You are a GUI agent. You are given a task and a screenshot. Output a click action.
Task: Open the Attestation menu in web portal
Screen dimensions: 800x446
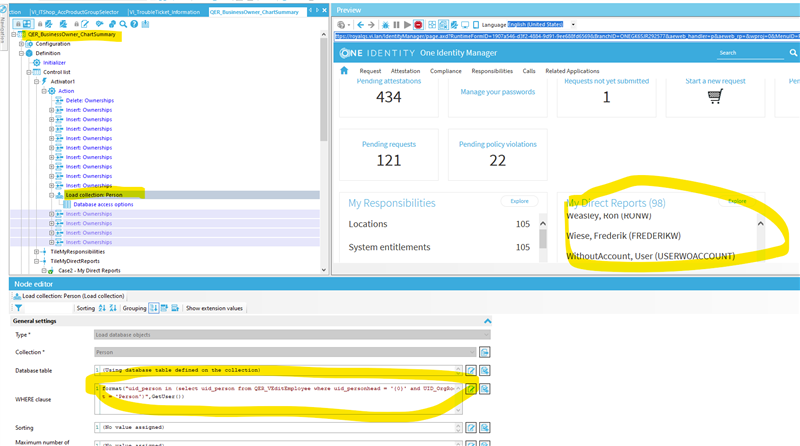[405, 71]
